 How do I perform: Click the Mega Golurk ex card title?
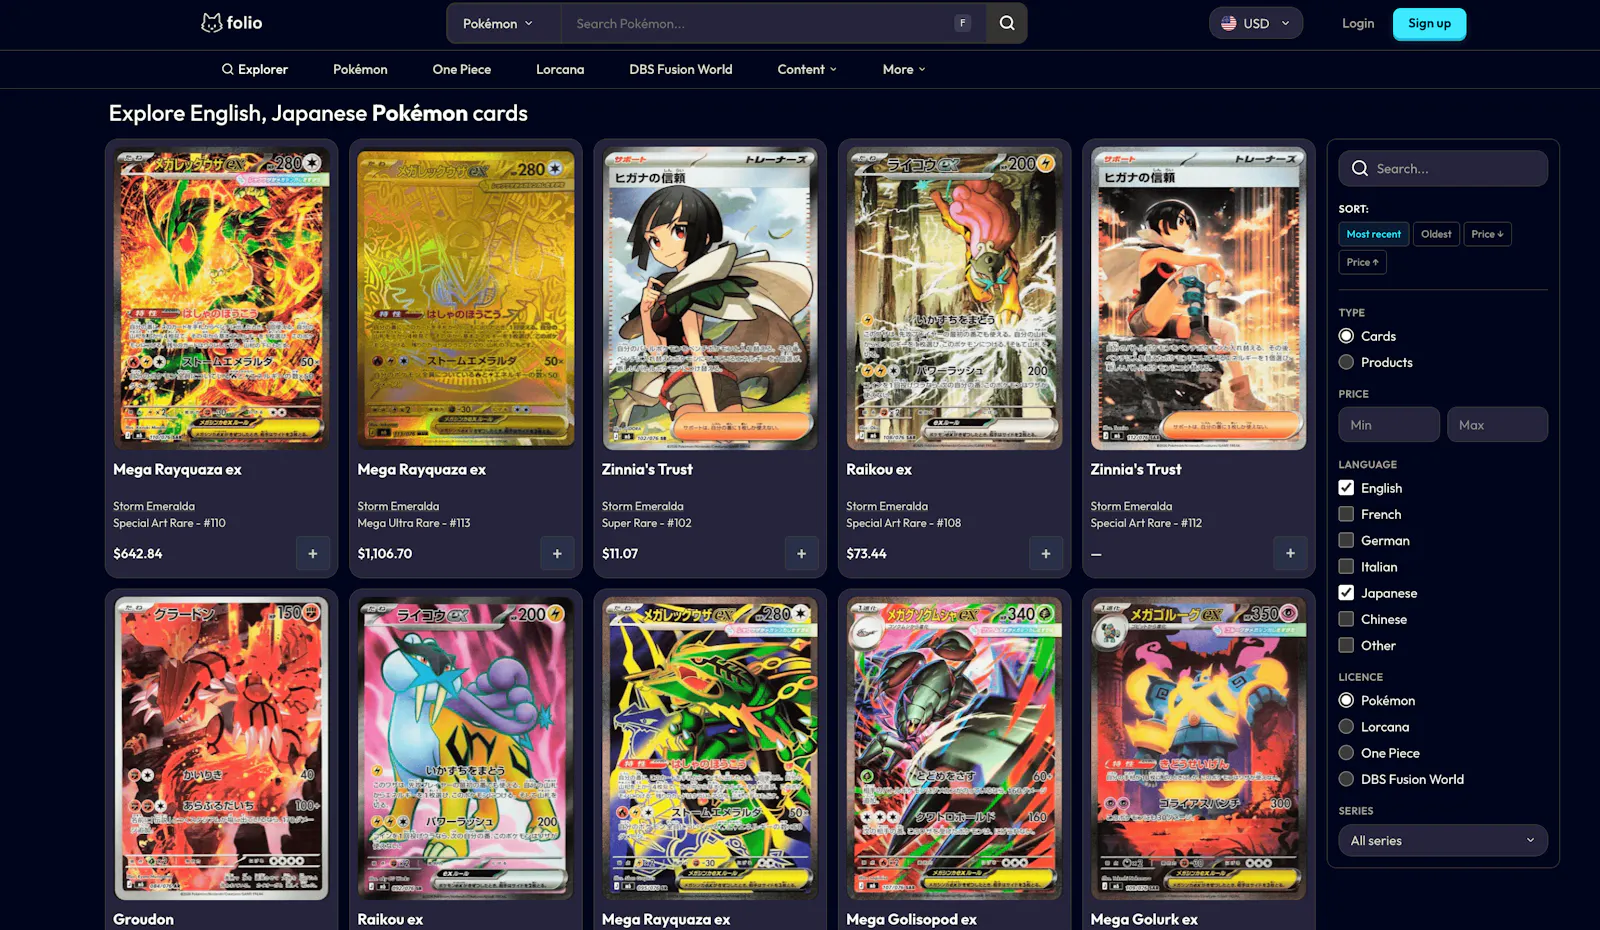pos(1144,919)
